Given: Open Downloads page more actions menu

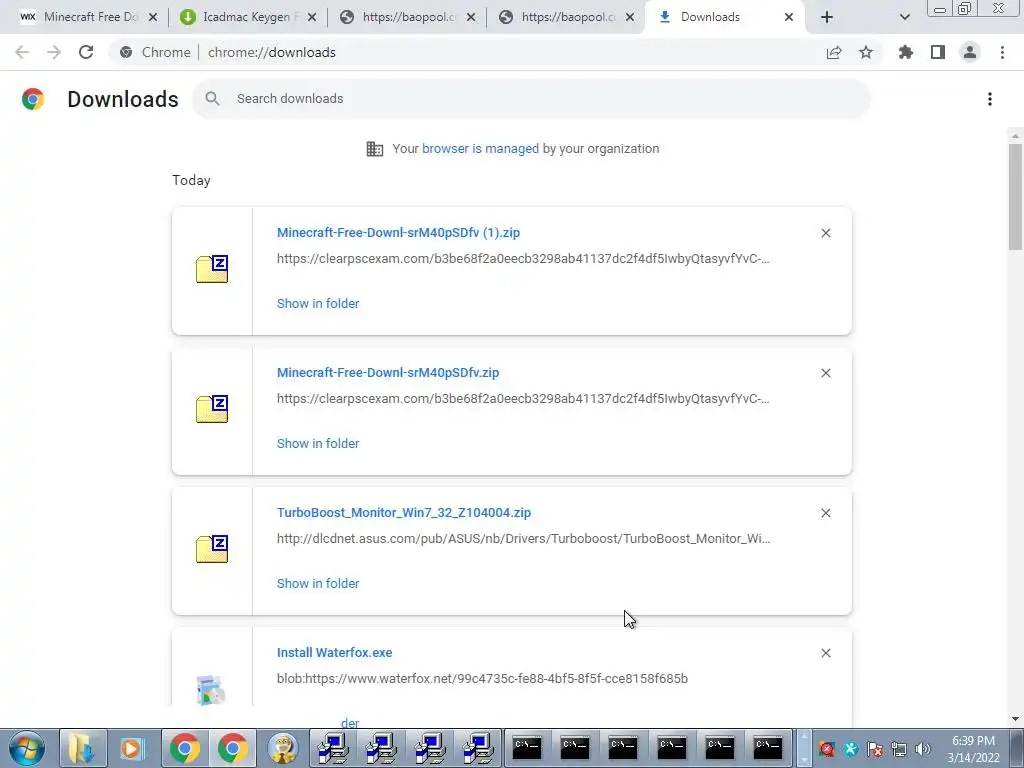Looking at the screenshot, I should [x=990, y=99].
